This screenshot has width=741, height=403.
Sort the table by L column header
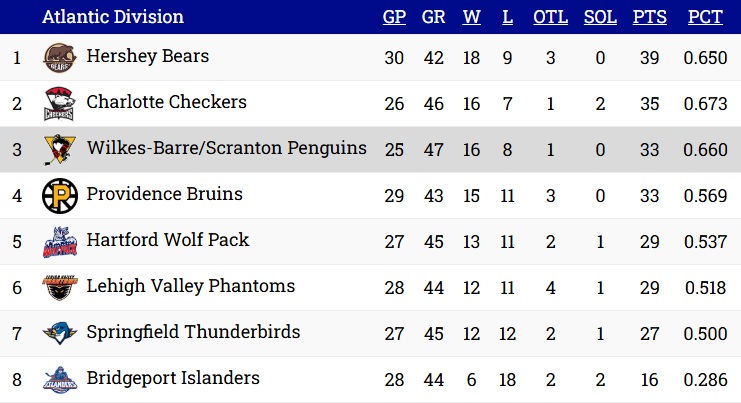[x=507, y=17]
